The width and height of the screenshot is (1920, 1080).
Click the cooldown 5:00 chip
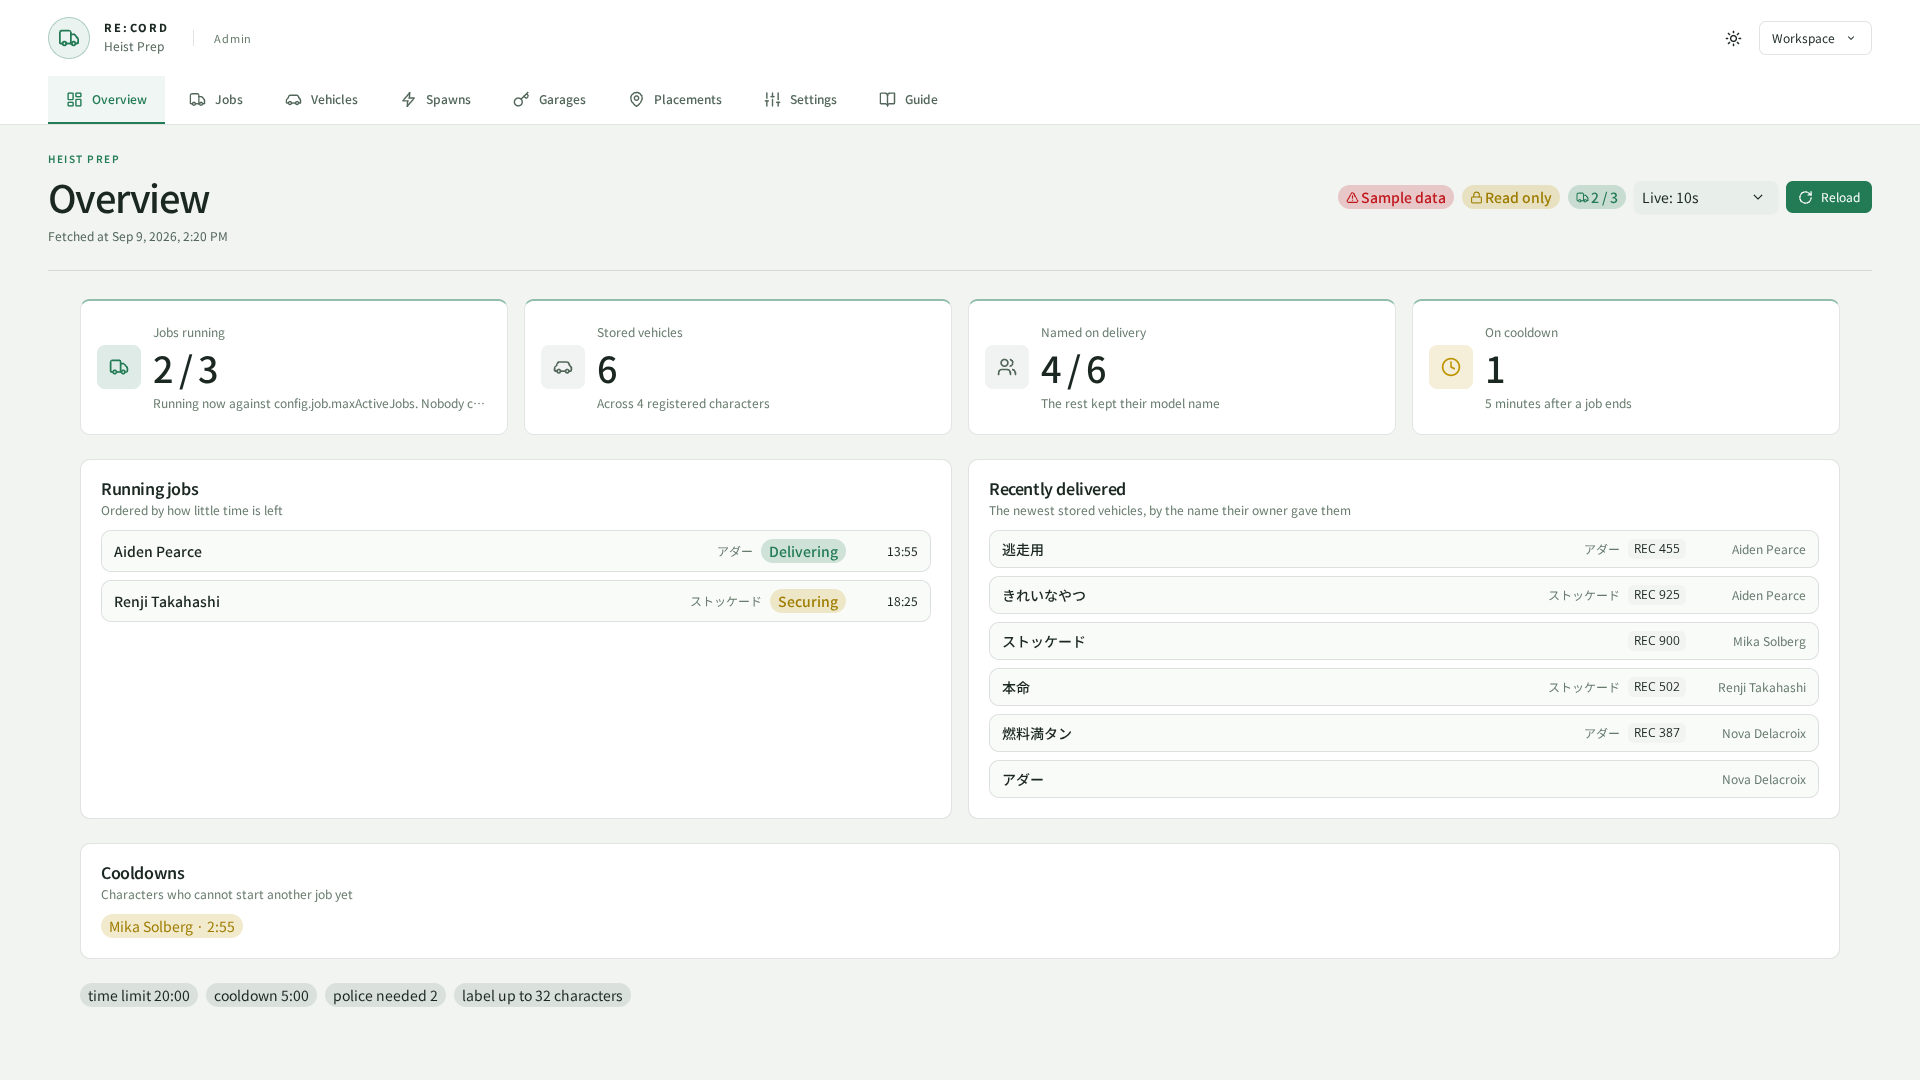pyautogui.click(x=261, y=995)
